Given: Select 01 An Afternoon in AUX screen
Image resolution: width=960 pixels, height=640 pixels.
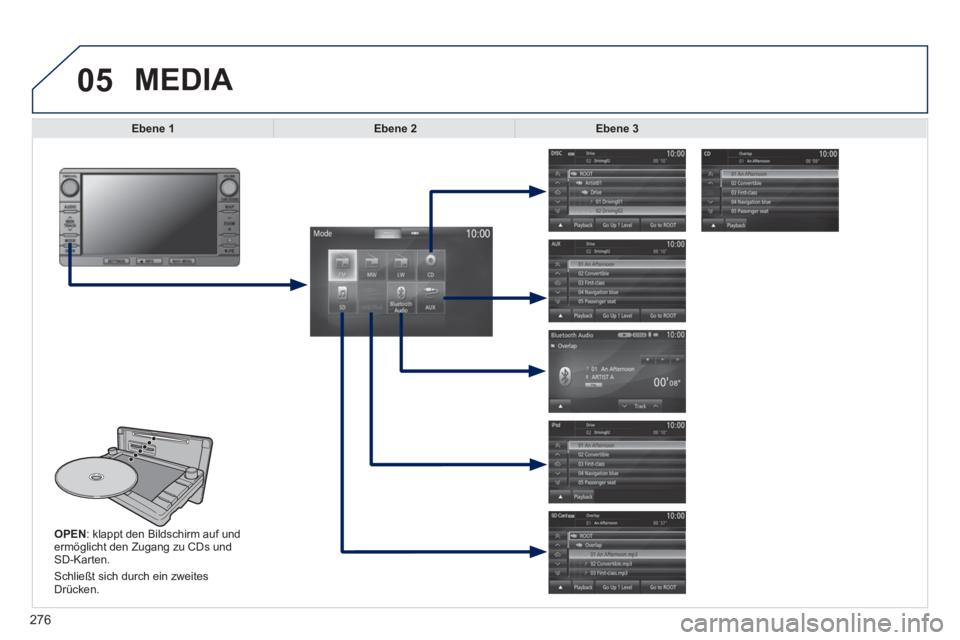Looking at the screenshot, I should click(x=627, y=264).
